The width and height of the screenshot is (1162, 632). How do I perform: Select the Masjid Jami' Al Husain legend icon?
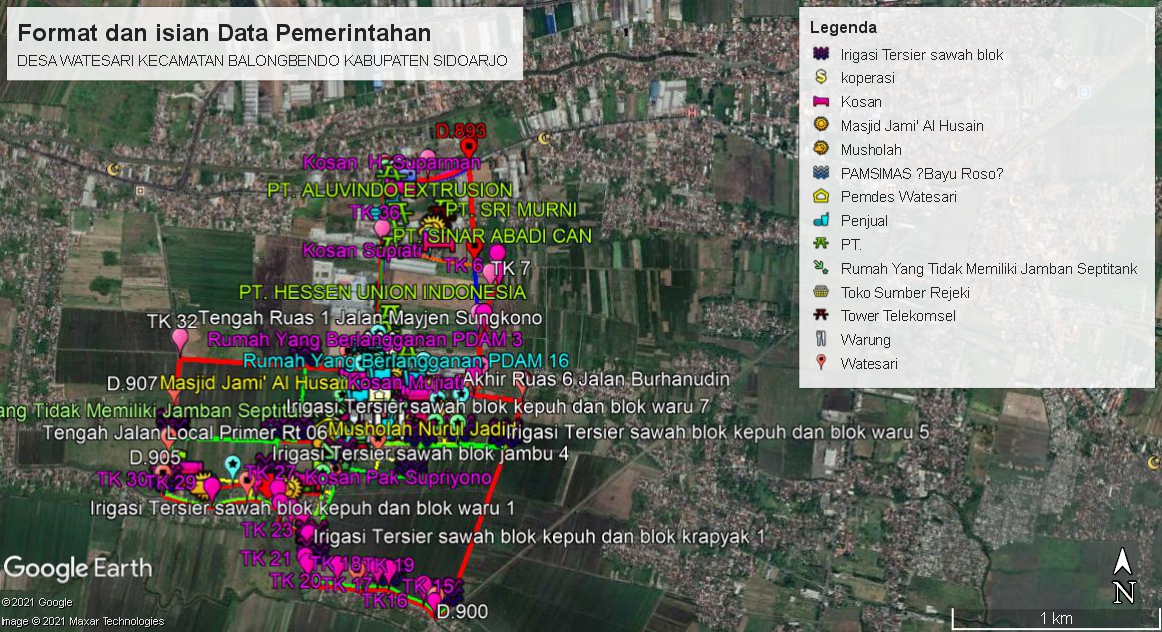pyautogui.click(x=821, y=125)
